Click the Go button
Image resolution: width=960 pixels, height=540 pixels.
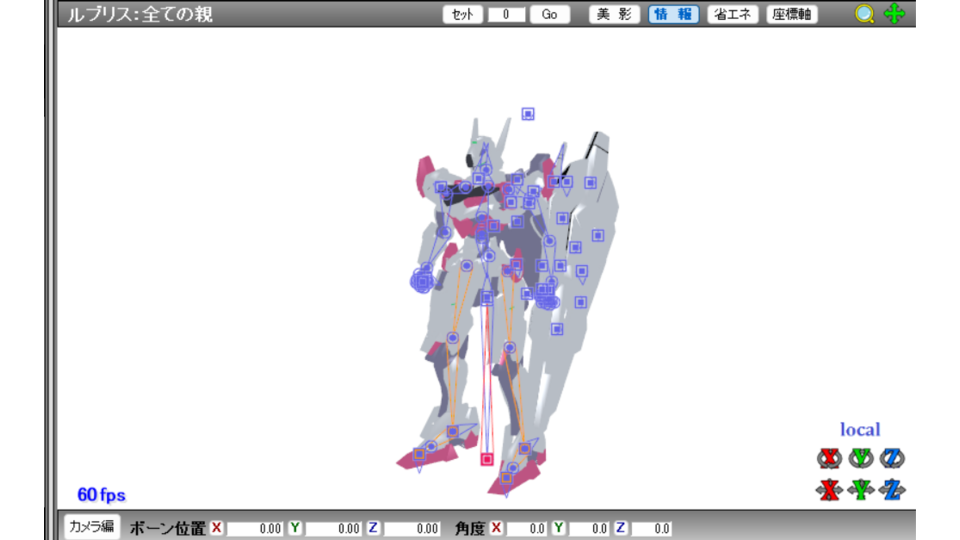549,14
